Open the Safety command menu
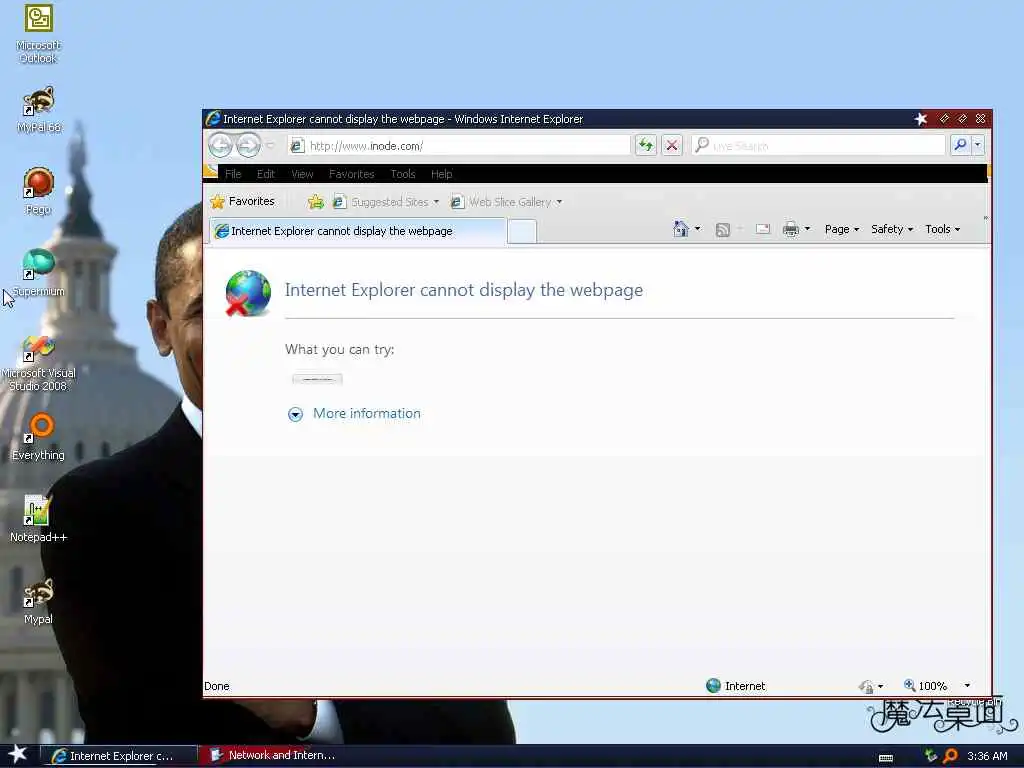 point(891,229)
